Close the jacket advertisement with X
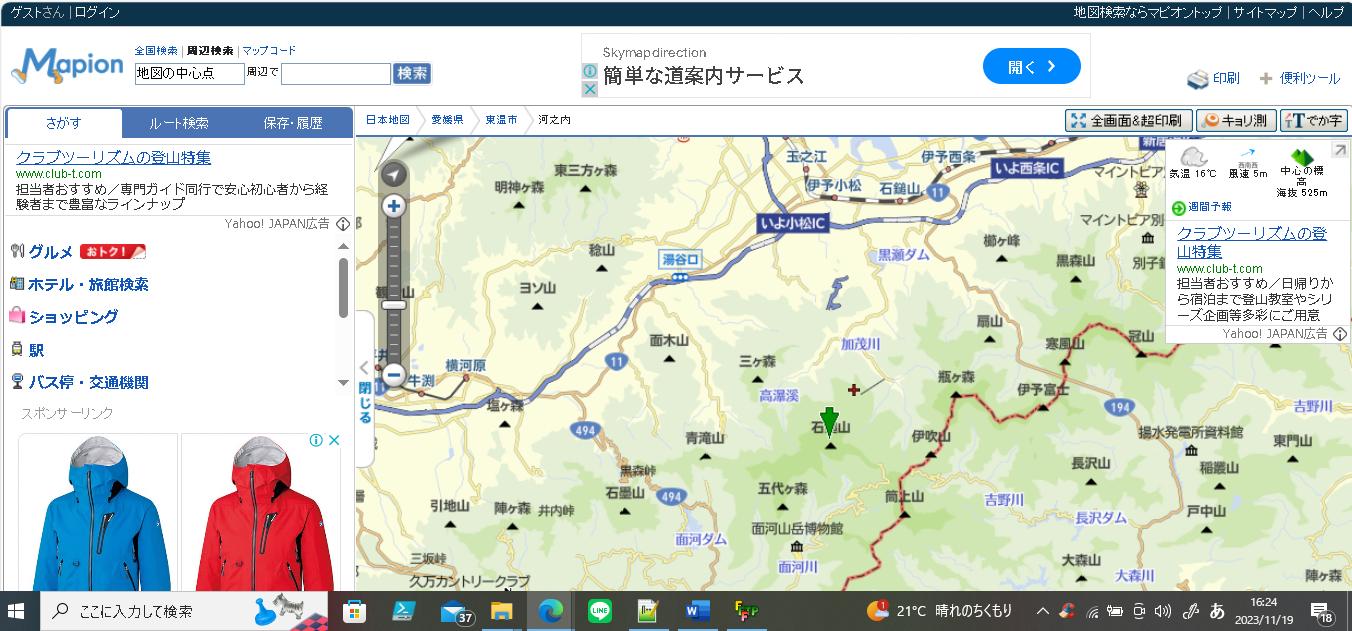This screenshot has height=631, width=1352. point(334,440)
